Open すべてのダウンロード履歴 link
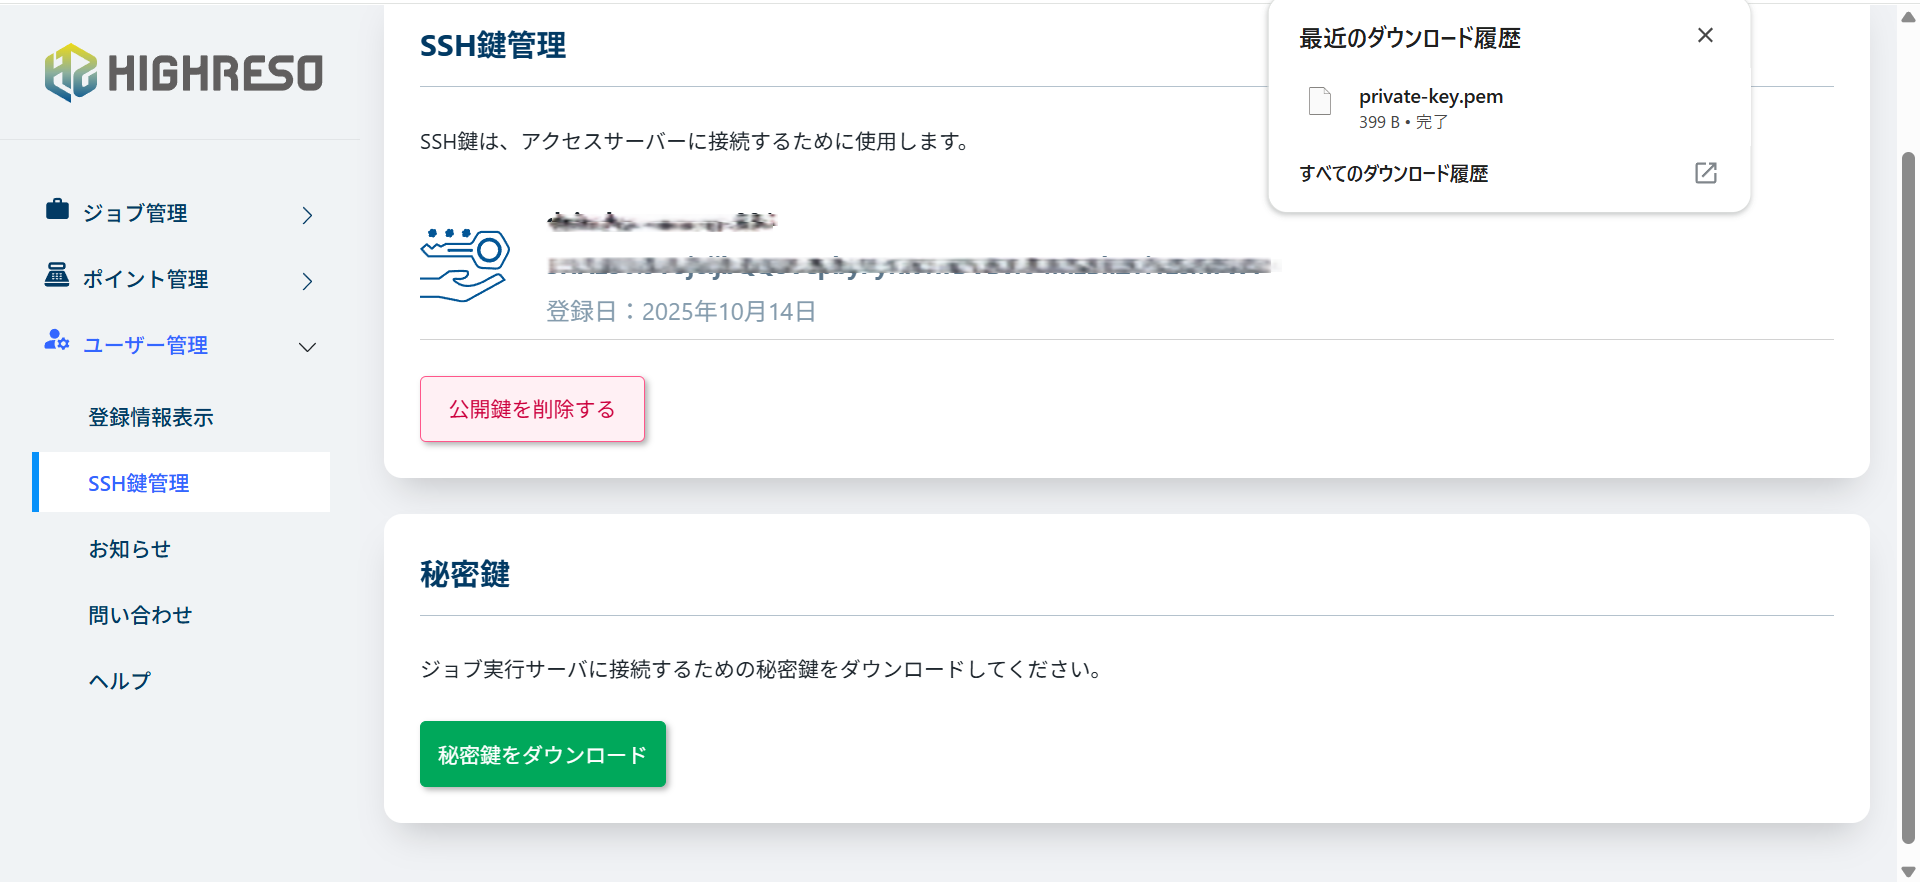Viewport: 1920px width, 882px height. [x=1393, y=174]
